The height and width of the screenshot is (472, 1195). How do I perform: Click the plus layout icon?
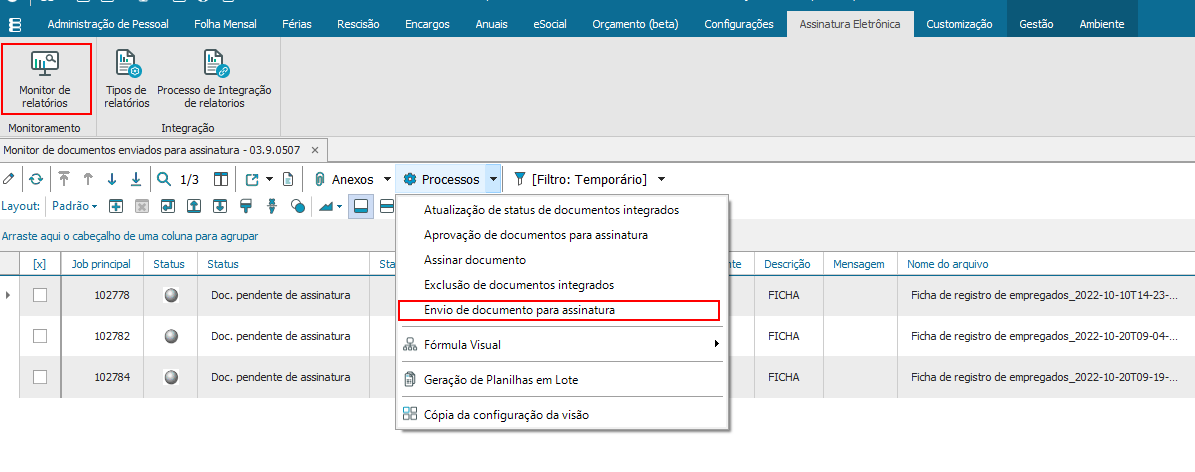click(117, 205)
